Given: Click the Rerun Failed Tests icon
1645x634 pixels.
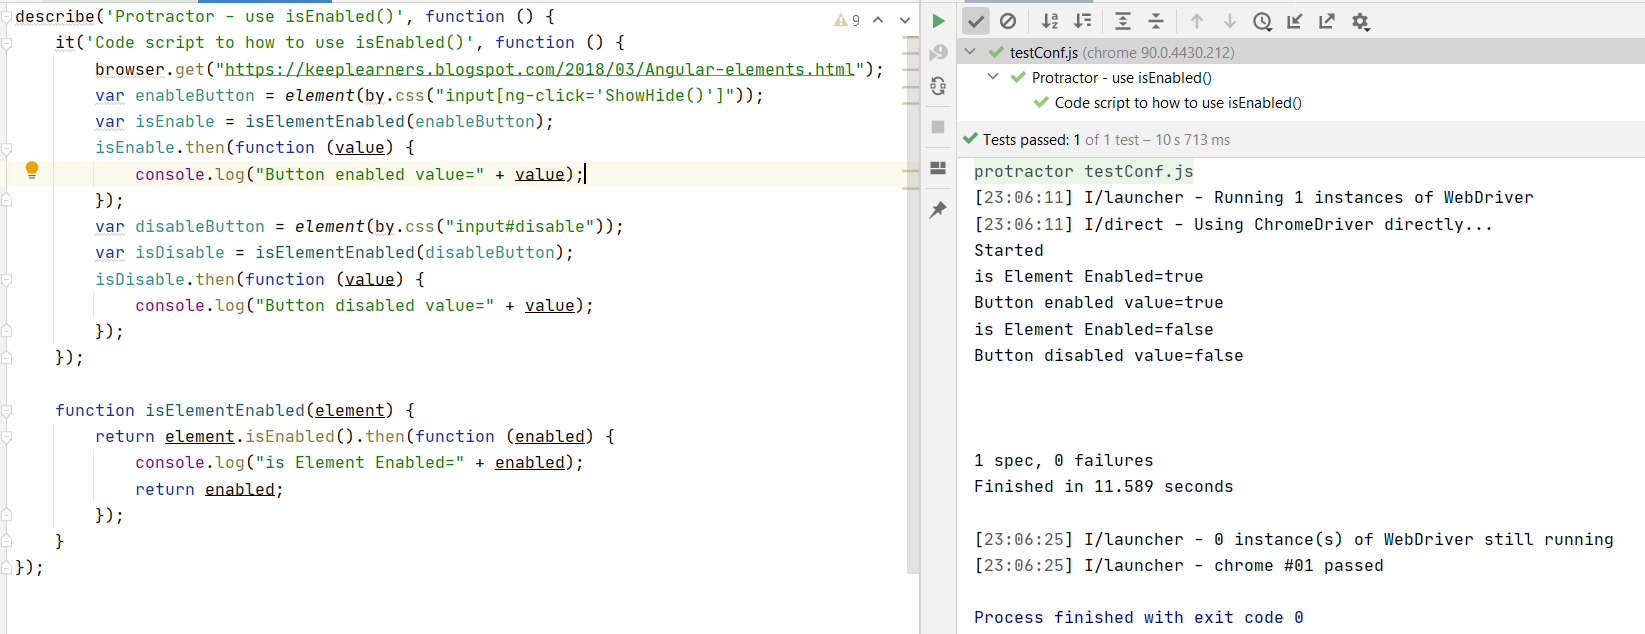Looking at the screenshot, I should (938, 53).
